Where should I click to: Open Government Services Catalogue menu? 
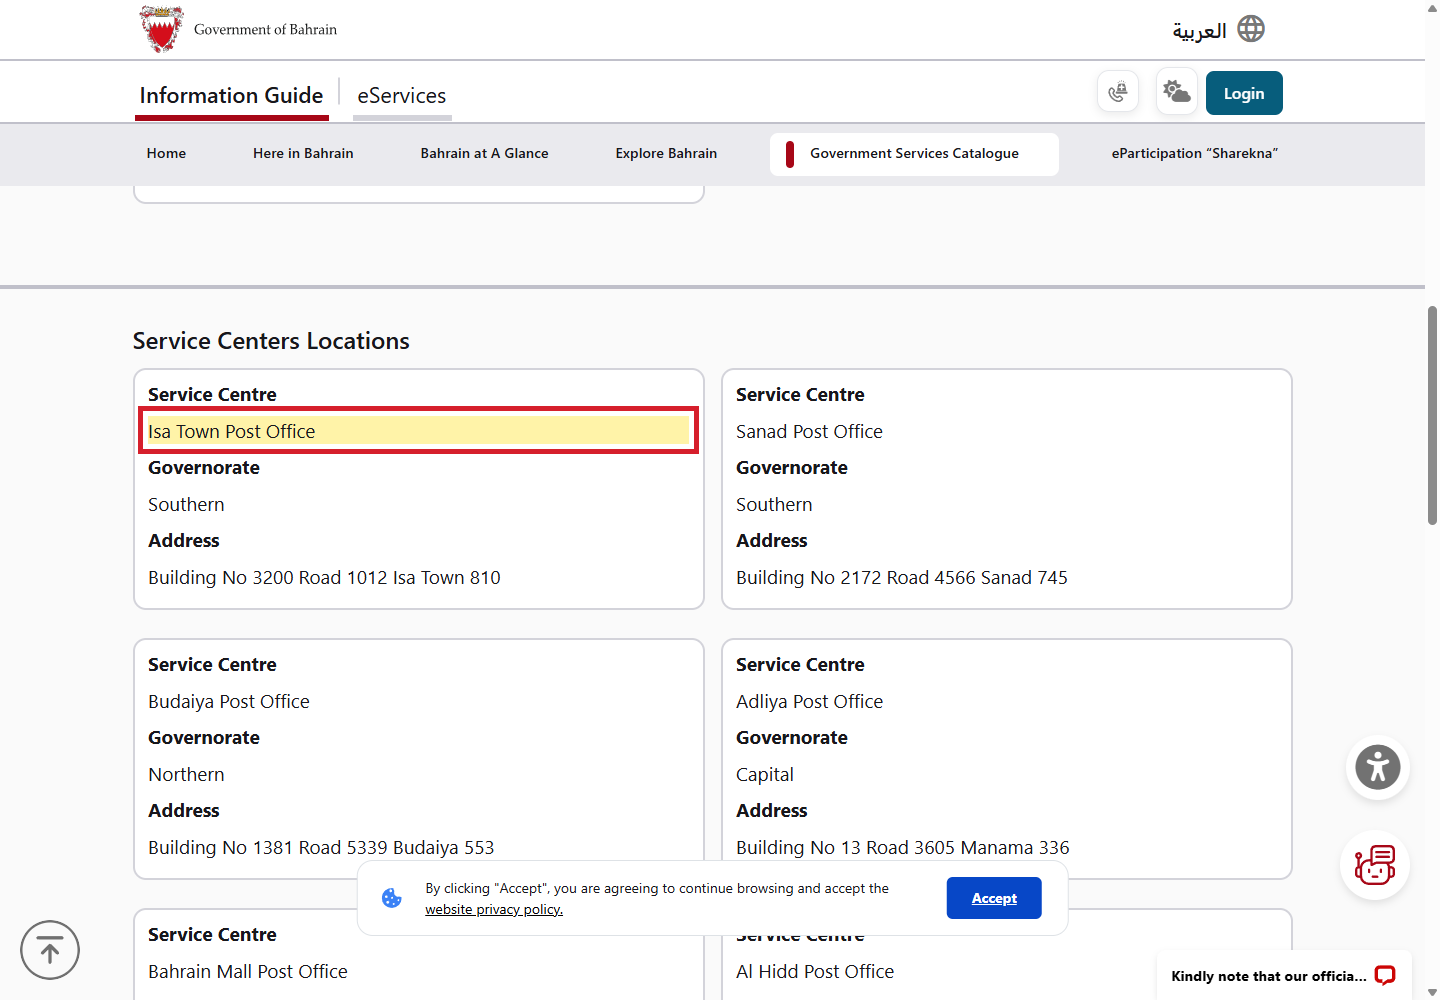pyautogui.click(x=914, y=154)
